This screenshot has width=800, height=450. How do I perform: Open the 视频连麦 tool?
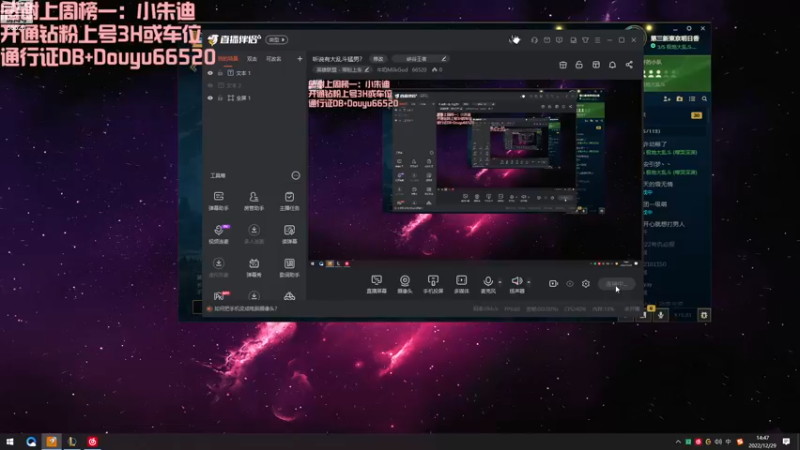point(218,234)
